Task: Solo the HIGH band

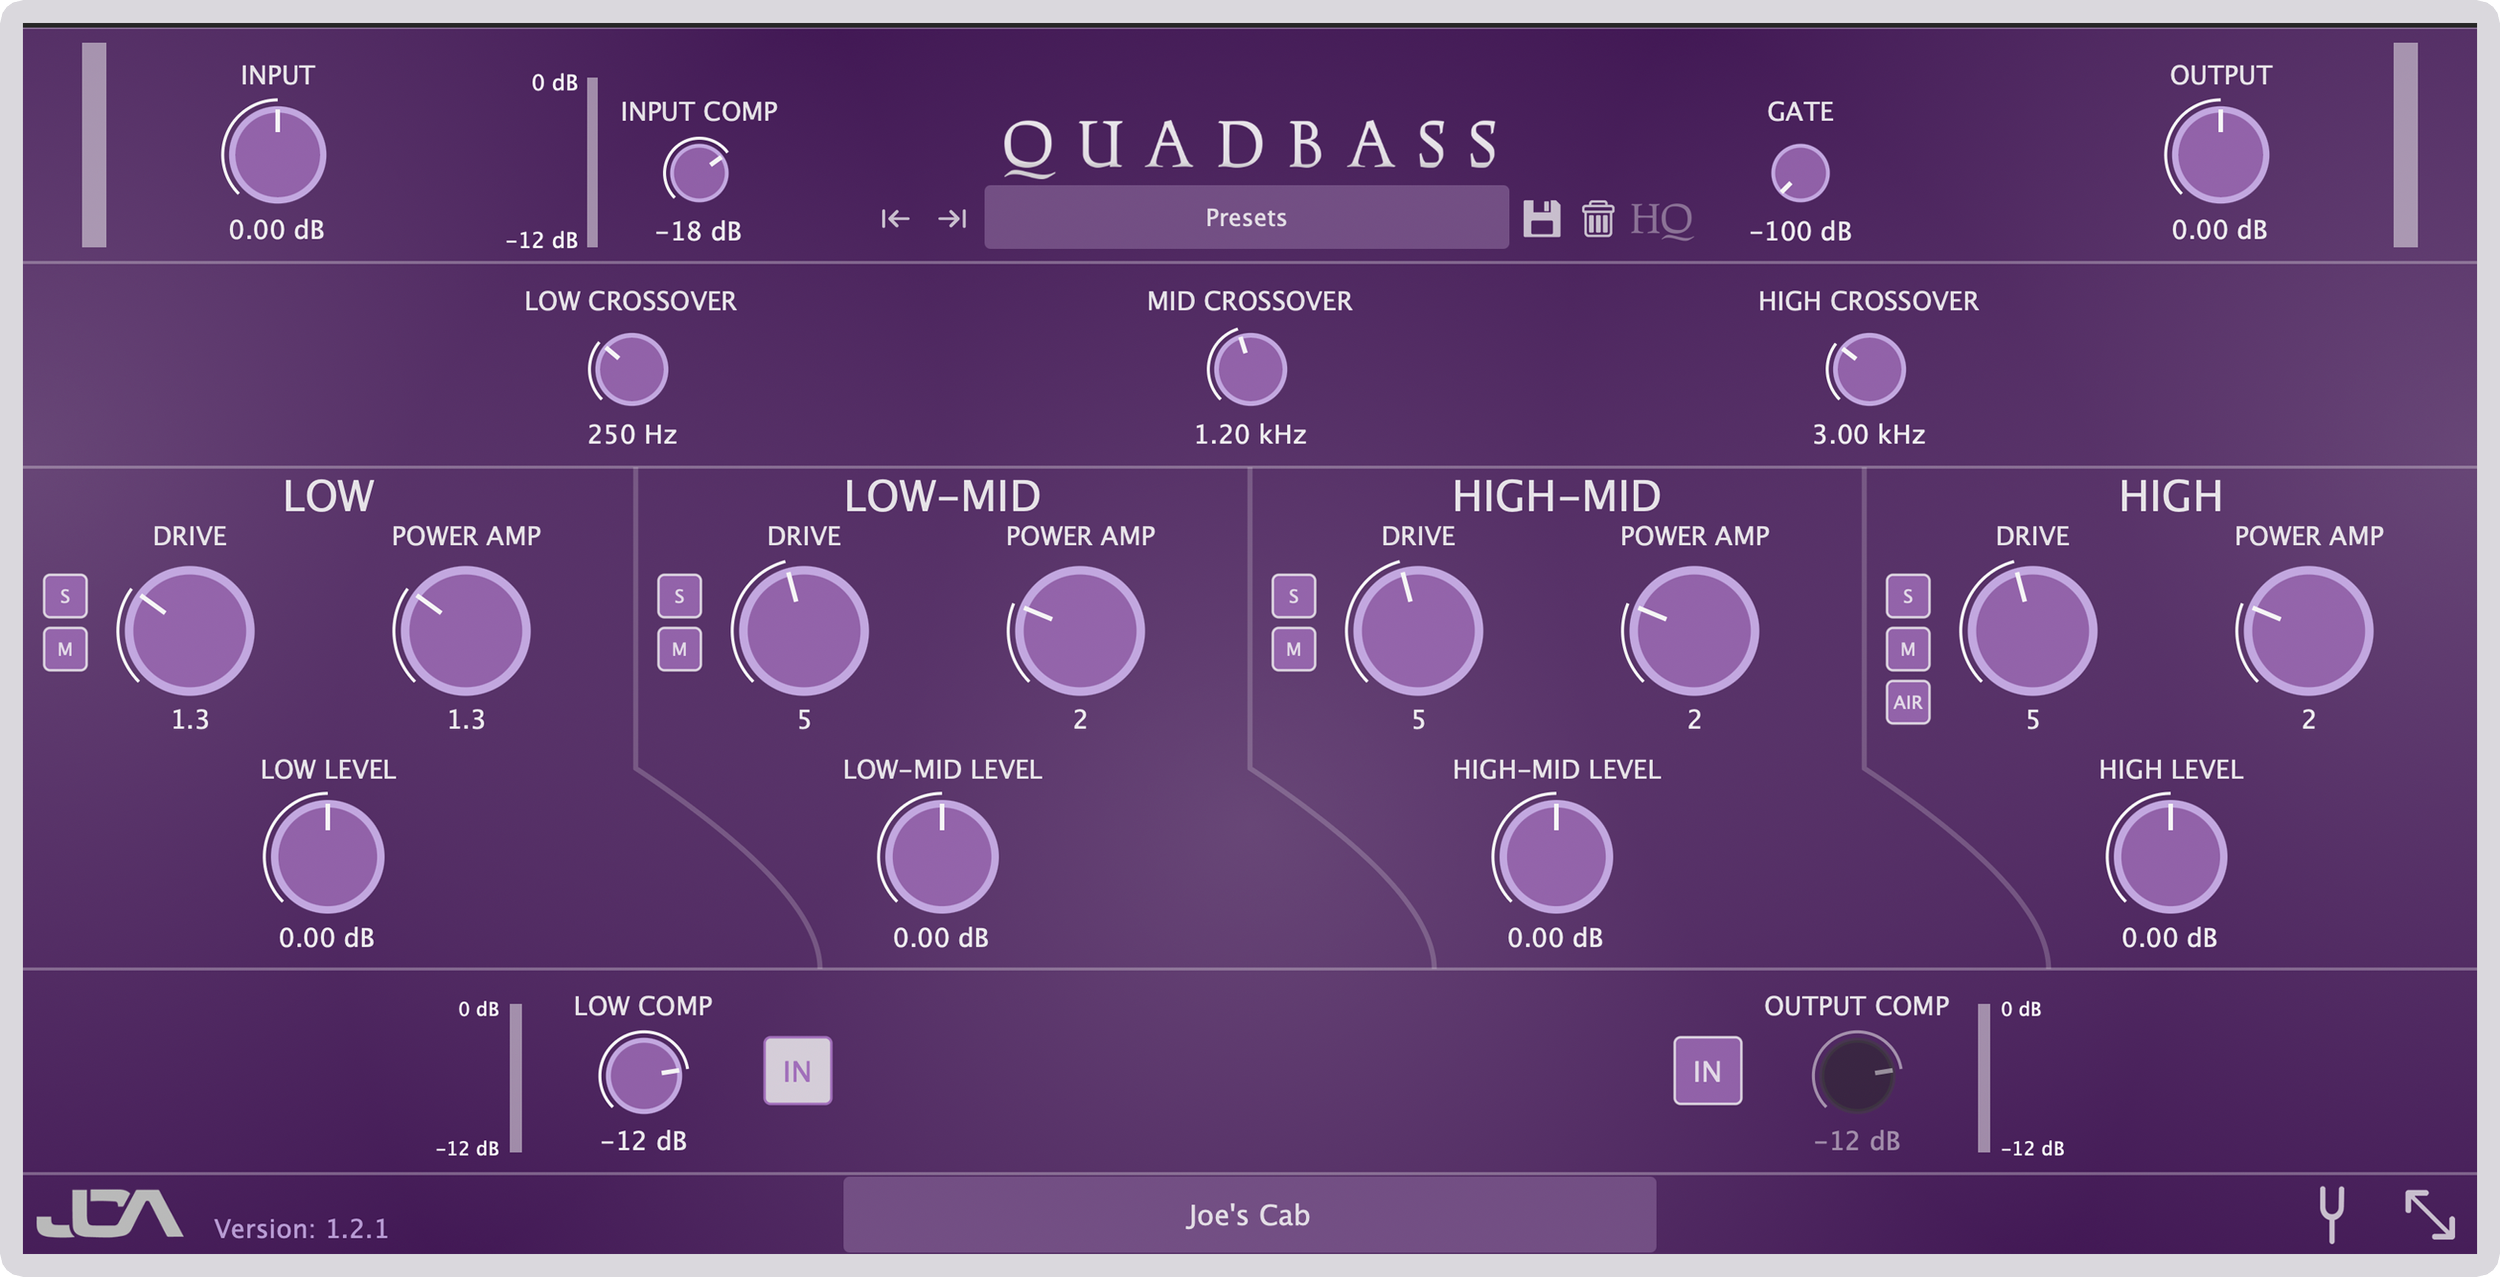Action: tap(1907, 596)
